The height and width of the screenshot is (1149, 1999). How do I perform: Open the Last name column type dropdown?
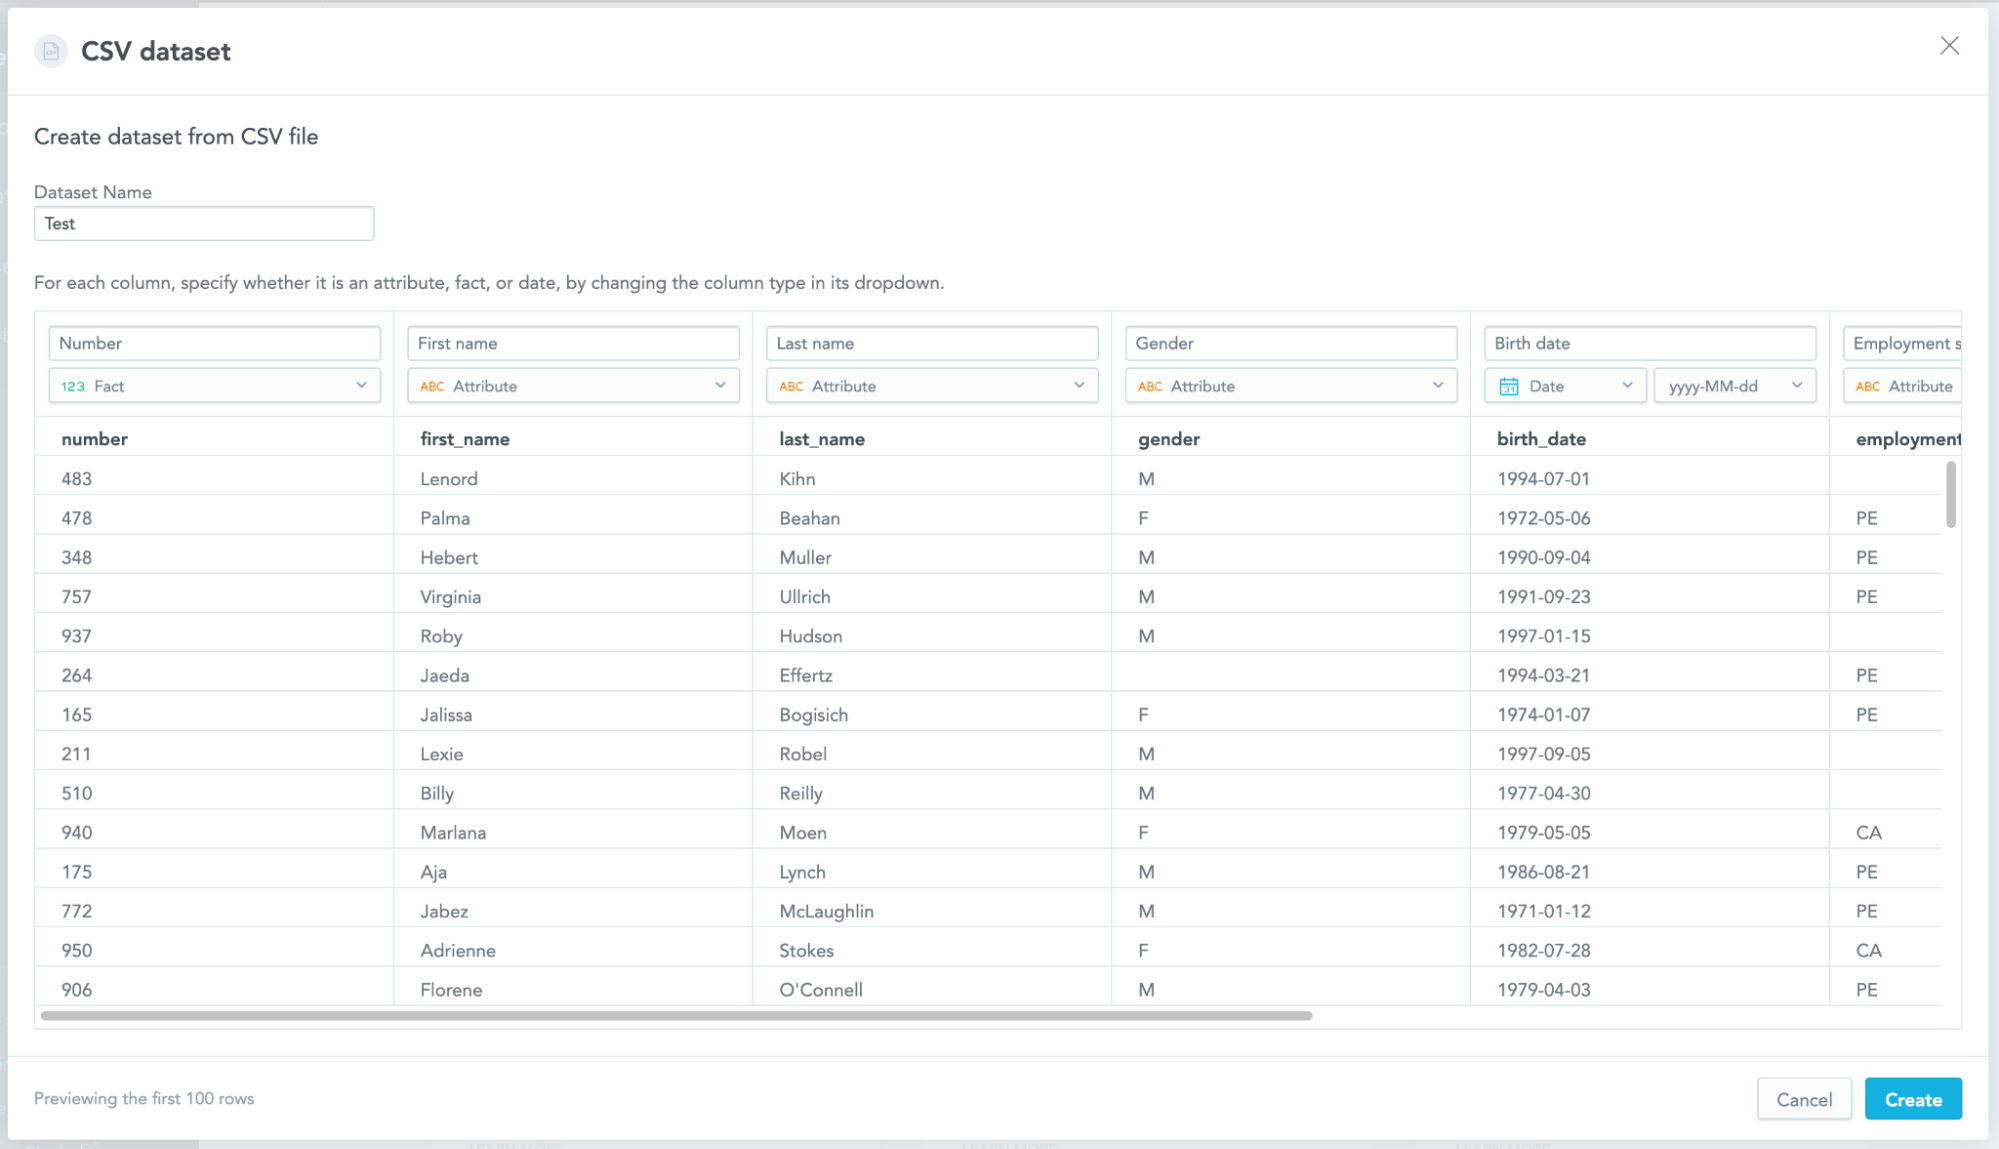(x=1080, y=385)
